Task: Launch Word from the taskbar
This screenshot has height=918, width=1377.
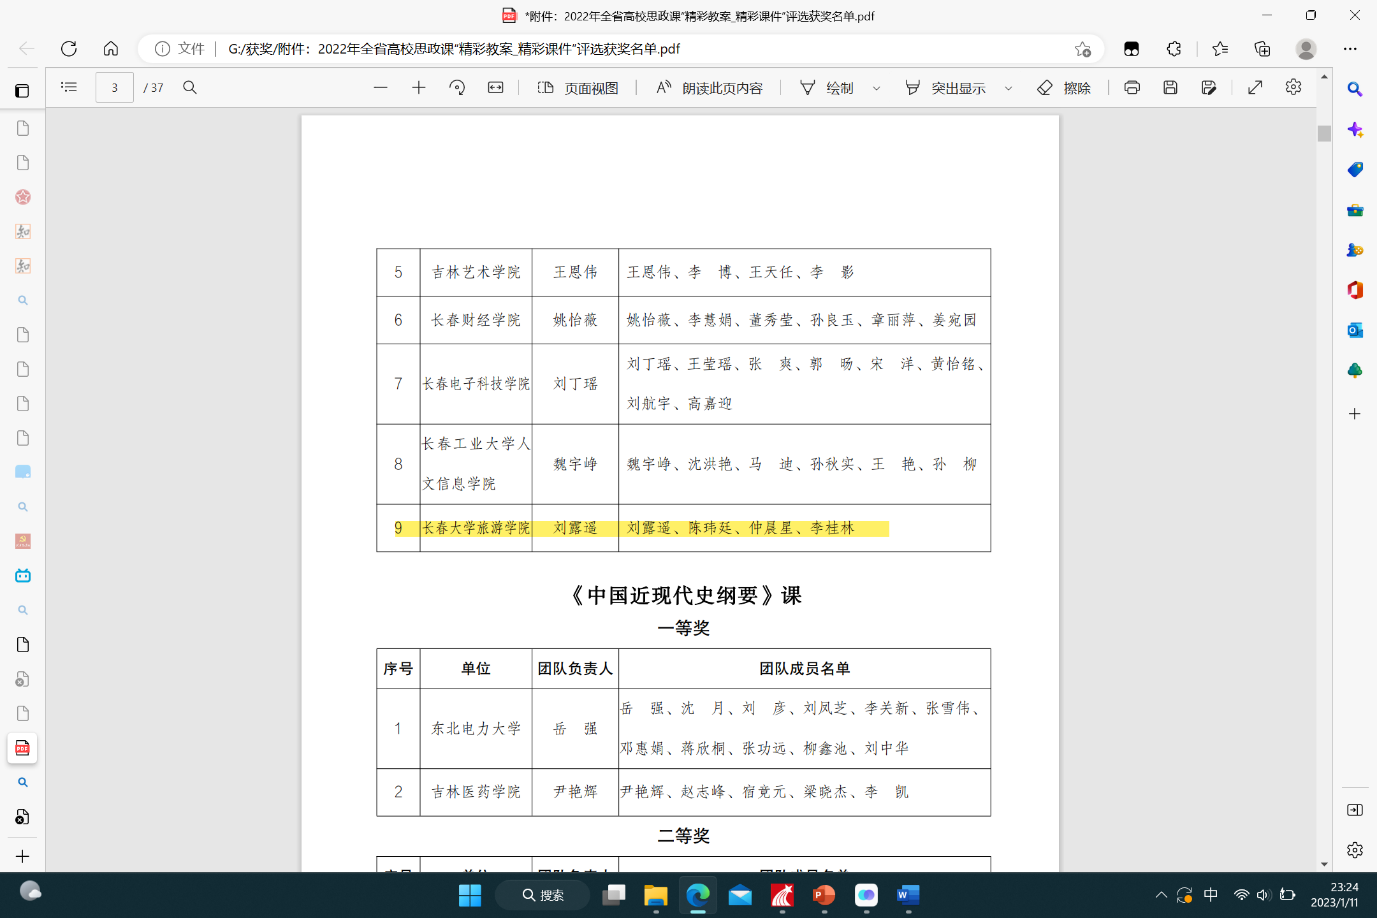Action: point(907,897)
